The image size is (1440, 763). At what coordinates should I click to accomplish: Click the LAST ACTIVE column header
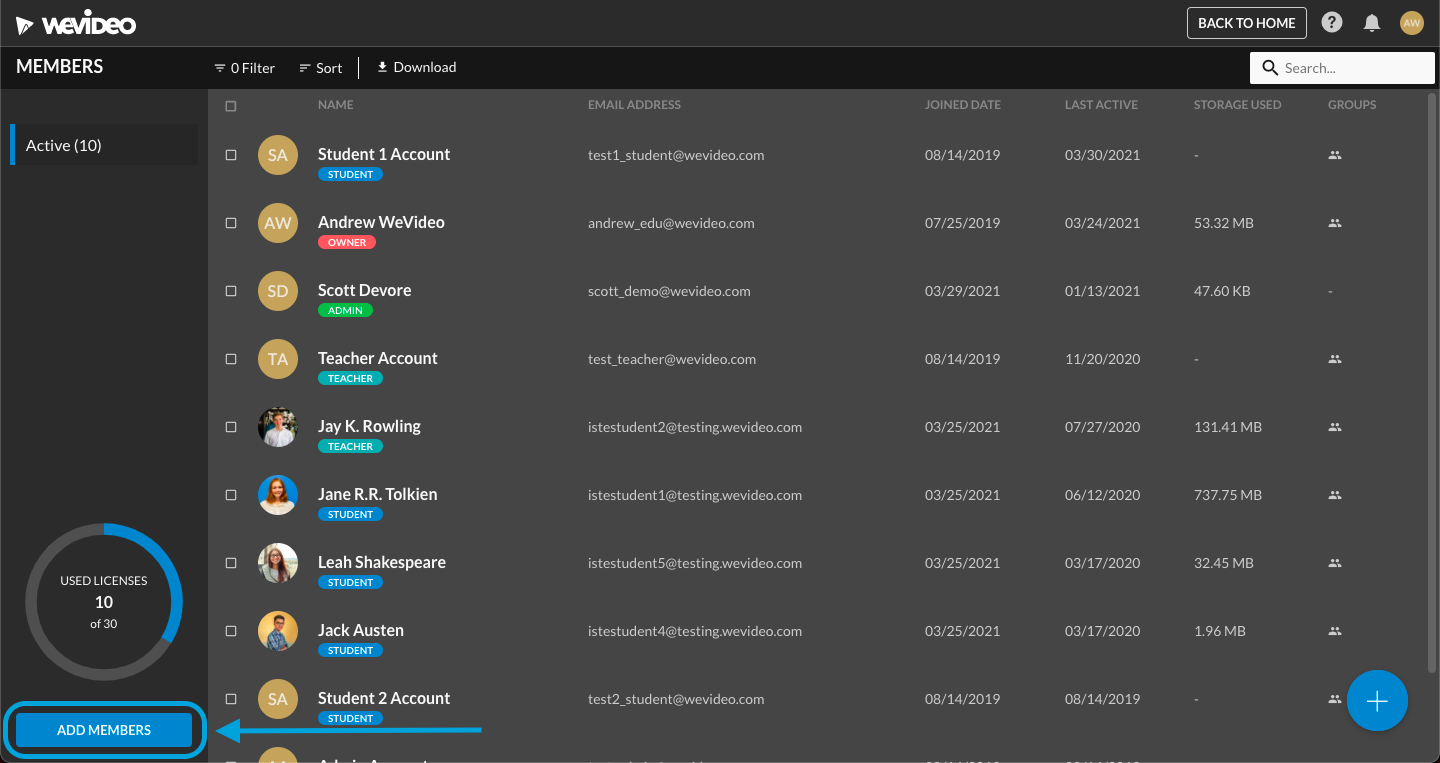(1101, 105)
